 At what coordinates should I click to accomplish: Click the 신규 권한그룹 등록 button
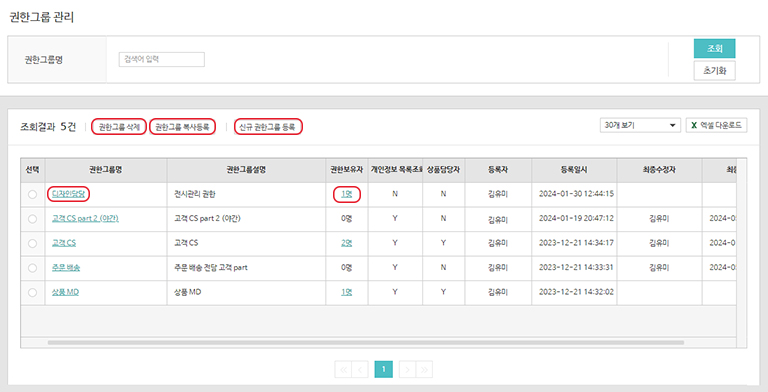point(268,127)
